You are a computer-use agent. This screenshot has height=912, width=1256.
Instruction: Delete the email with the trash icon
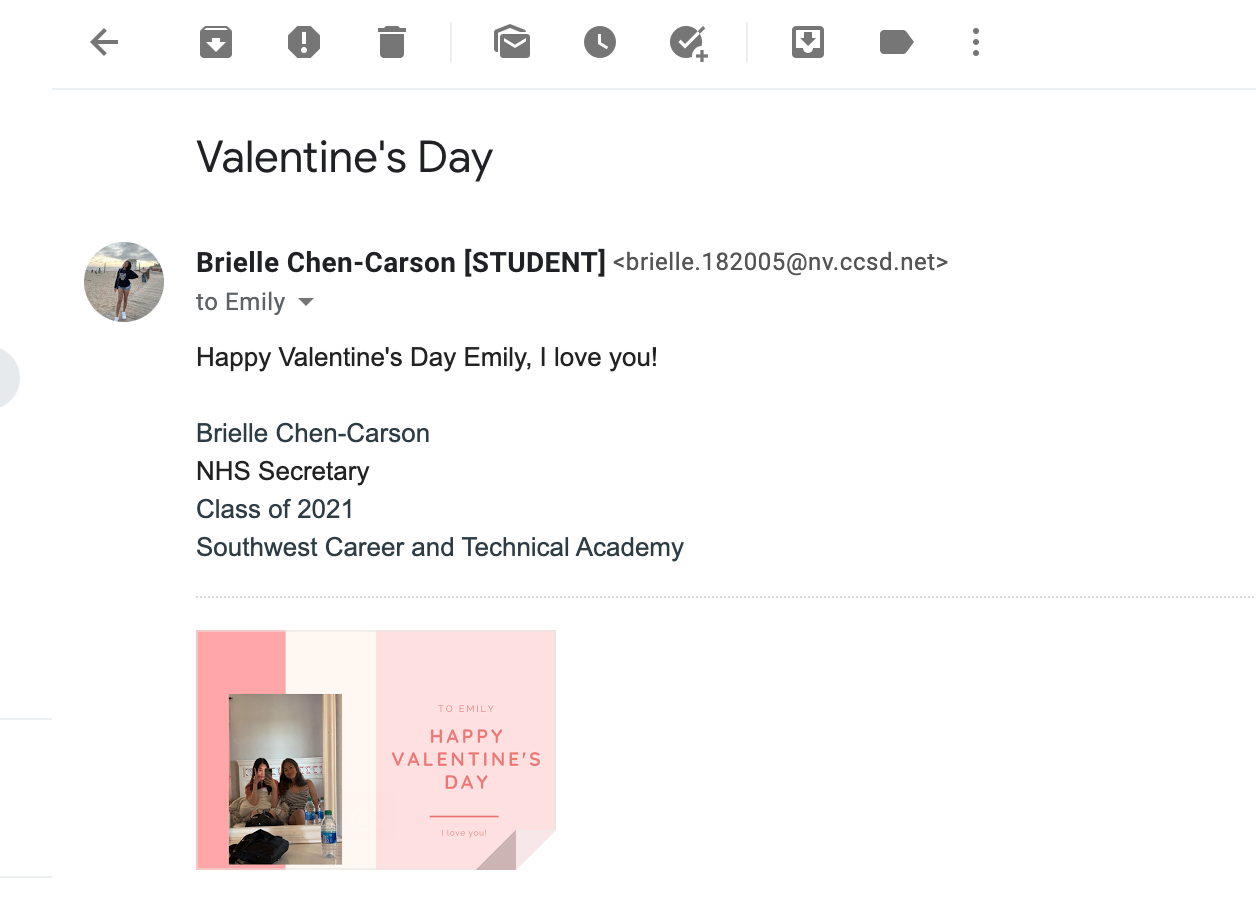[392, 42]
